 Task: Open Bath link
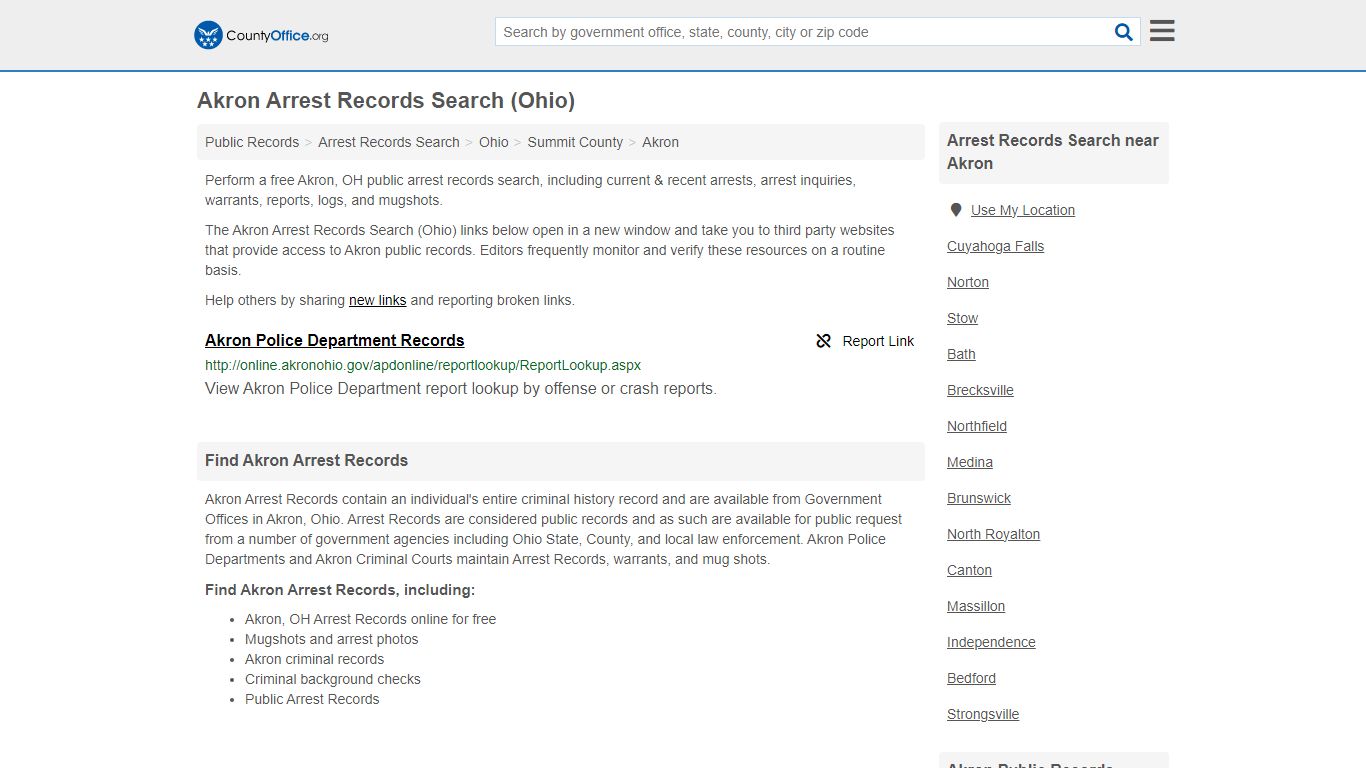pos(961,354)
